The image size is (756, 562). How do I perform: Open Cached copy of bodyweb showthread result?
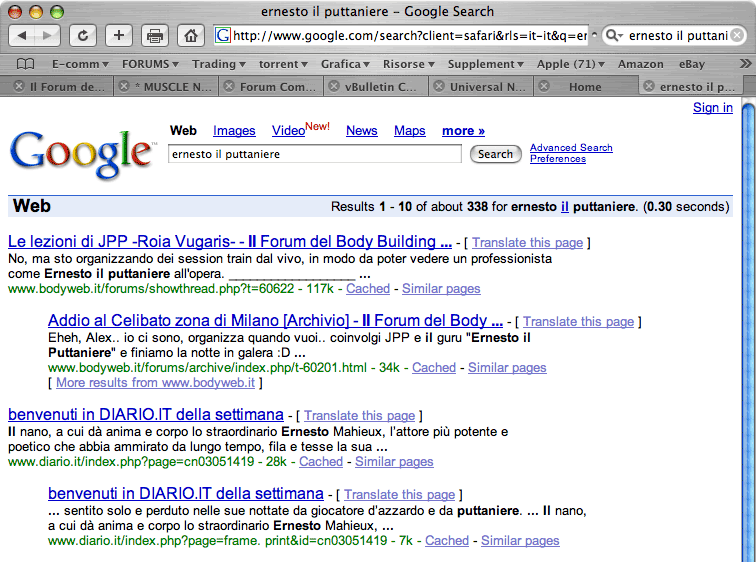[368, 289]
